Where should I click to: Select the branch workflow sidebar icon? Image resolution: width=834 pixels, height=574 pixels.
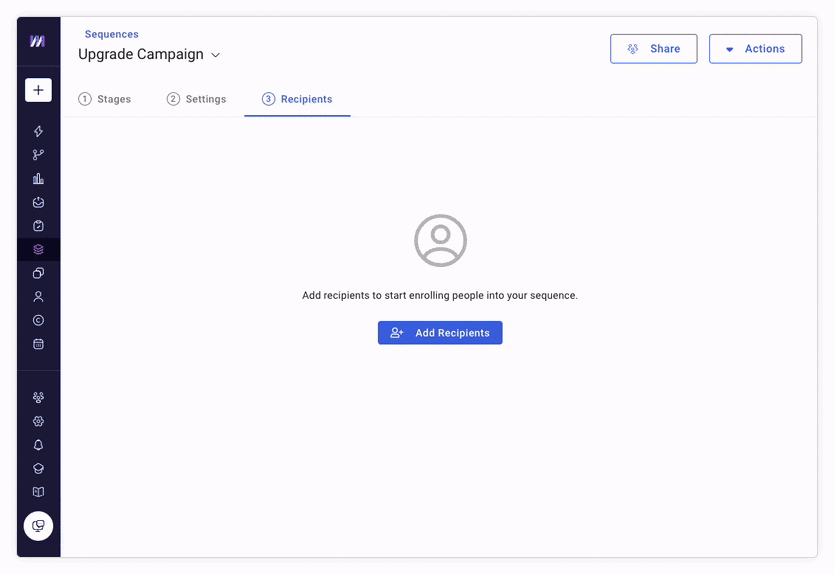38,155
